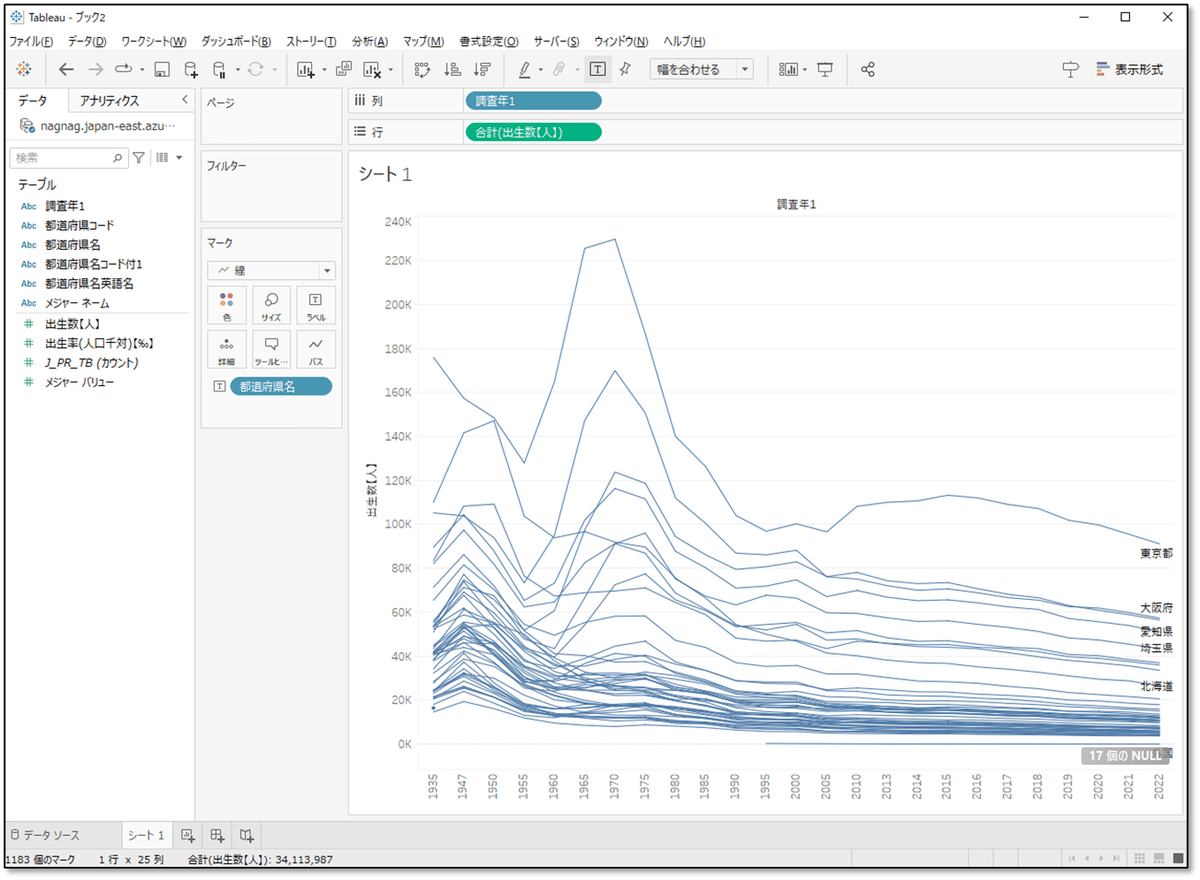Click the fix axes pin icon
The width and height of the screenshot is (1200, 880).
coord(625,69)
